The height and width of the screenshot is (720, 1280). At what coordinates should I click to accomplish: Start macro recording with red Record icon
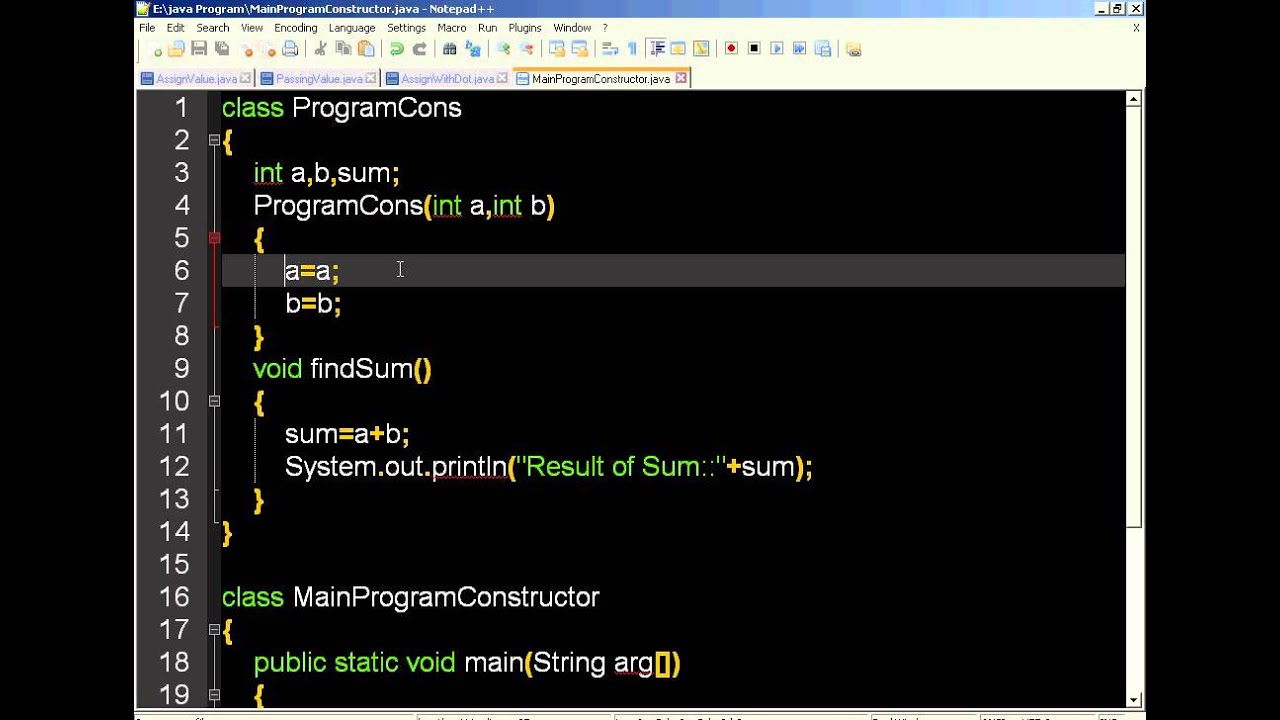tap(731, 49)
